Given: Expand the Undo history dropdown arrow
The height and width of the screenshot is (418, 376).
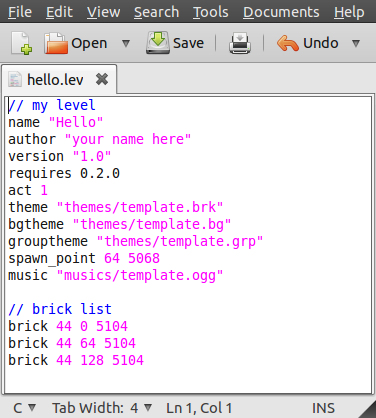Looking at the screenshot, I should [356, 43].
